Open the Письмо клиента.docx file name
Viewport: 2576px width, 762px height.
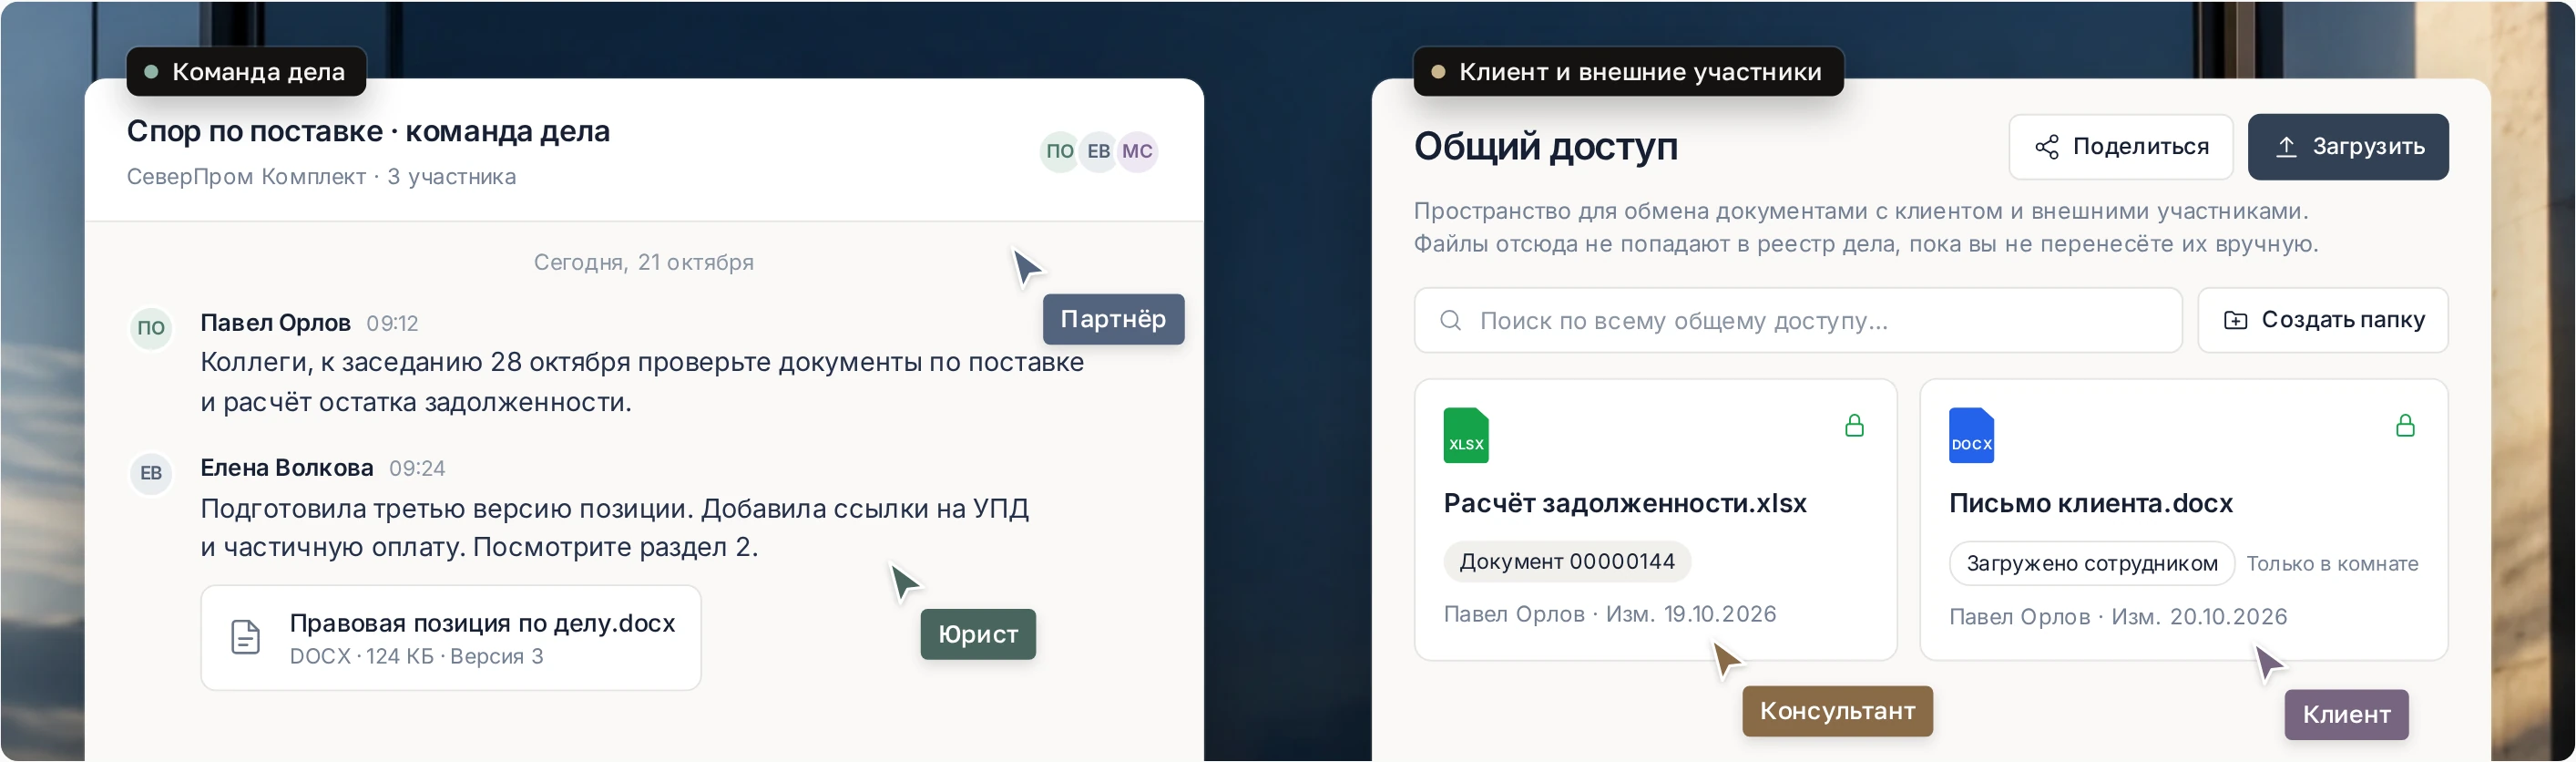pyautogui.click(x=2091, y=503)
